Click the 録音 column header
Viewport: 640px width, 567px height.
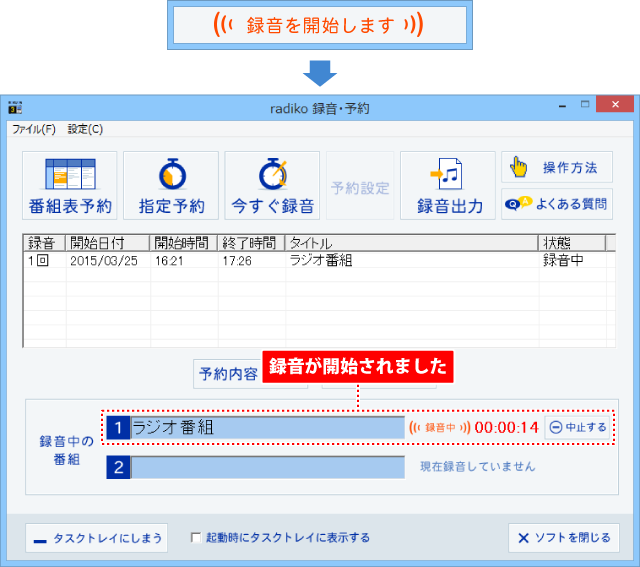pos(44,243)
